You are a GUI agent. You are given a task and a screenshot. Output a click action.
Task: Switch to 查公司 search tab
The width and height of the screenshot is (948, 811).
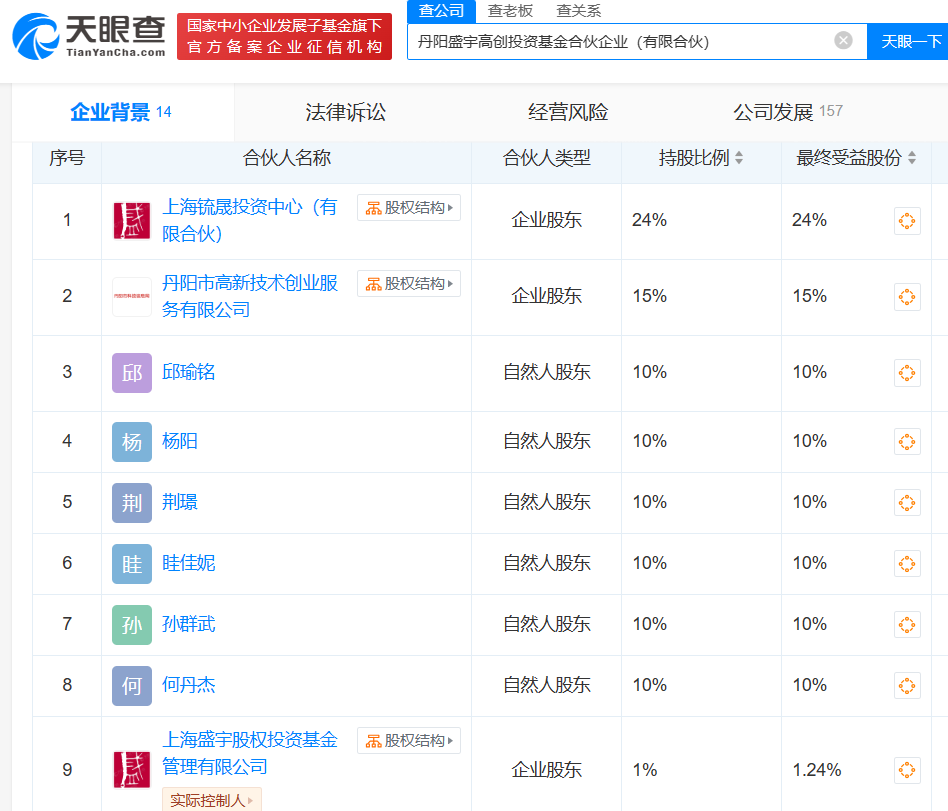(x=441, y=11)
